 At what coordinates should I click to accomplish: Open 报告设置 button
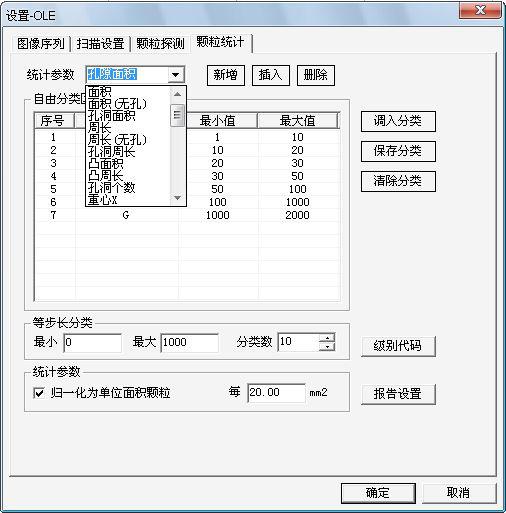point(398,394)
